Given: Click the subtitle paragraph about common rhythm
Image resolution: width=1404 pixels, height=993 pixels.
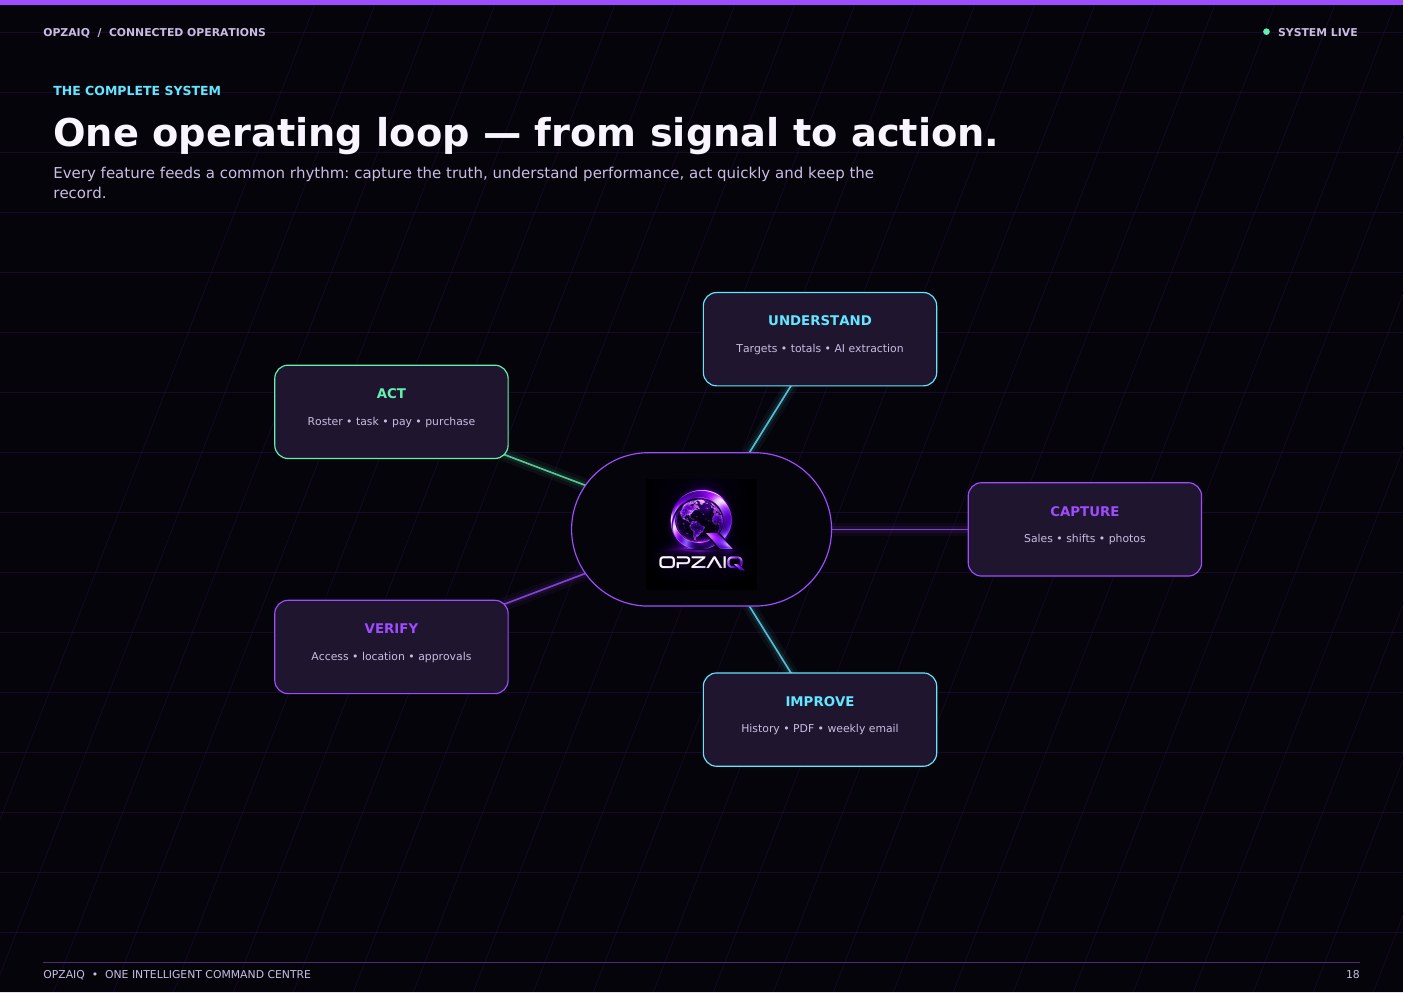Looking at the screenshot, I should (463, 183).
